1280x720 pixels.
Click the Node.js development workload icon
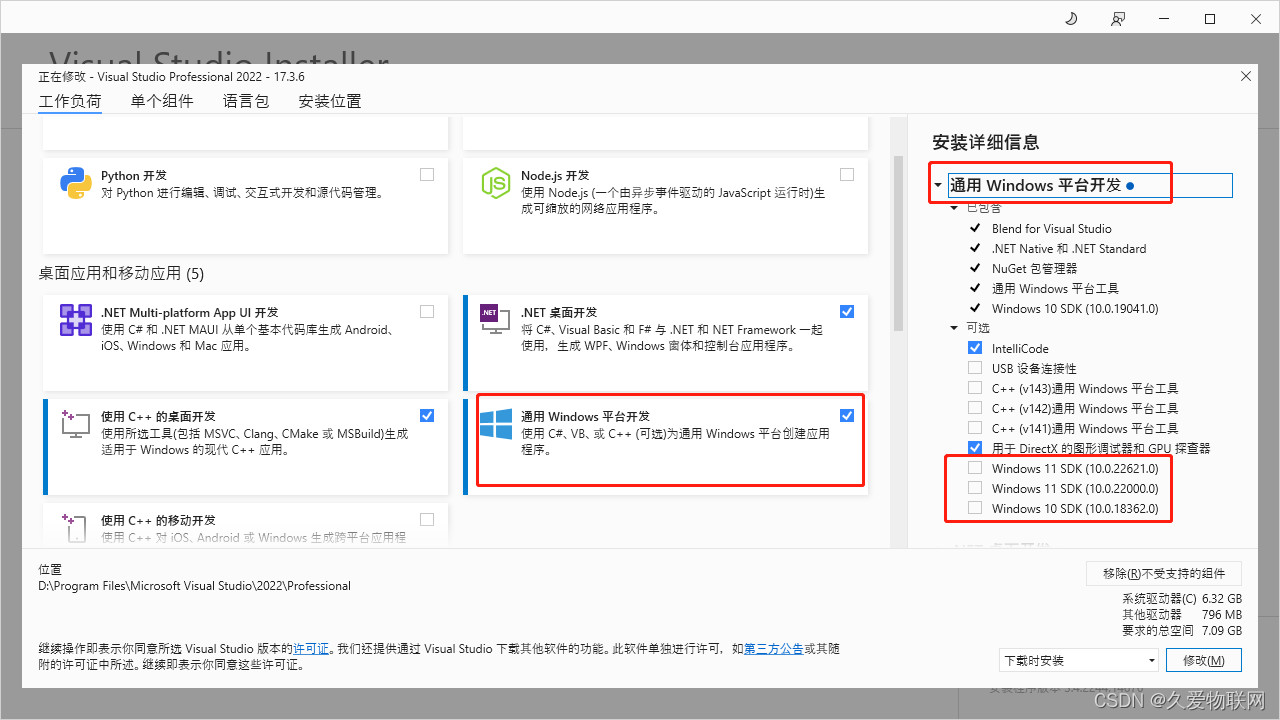pos(496,183)
